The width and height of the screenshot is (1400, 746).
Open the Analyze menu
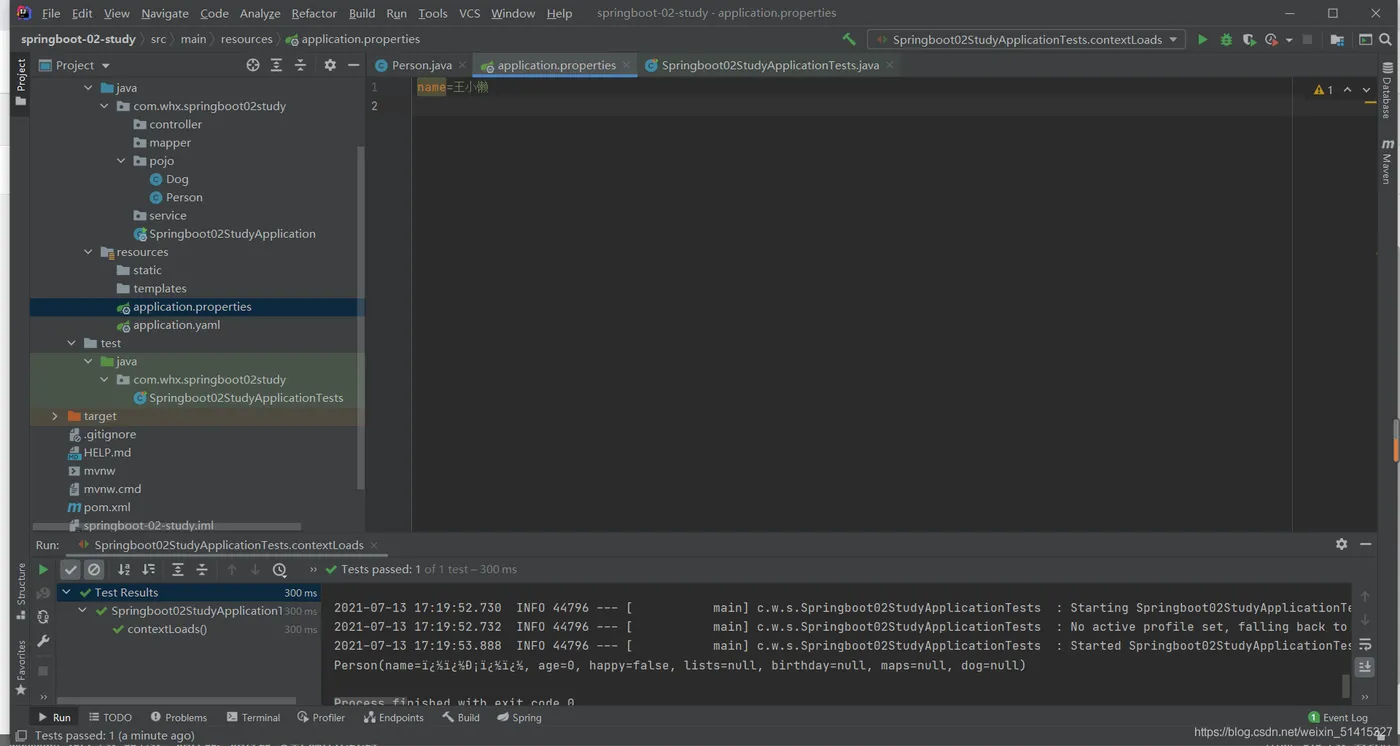click(260, 13)
